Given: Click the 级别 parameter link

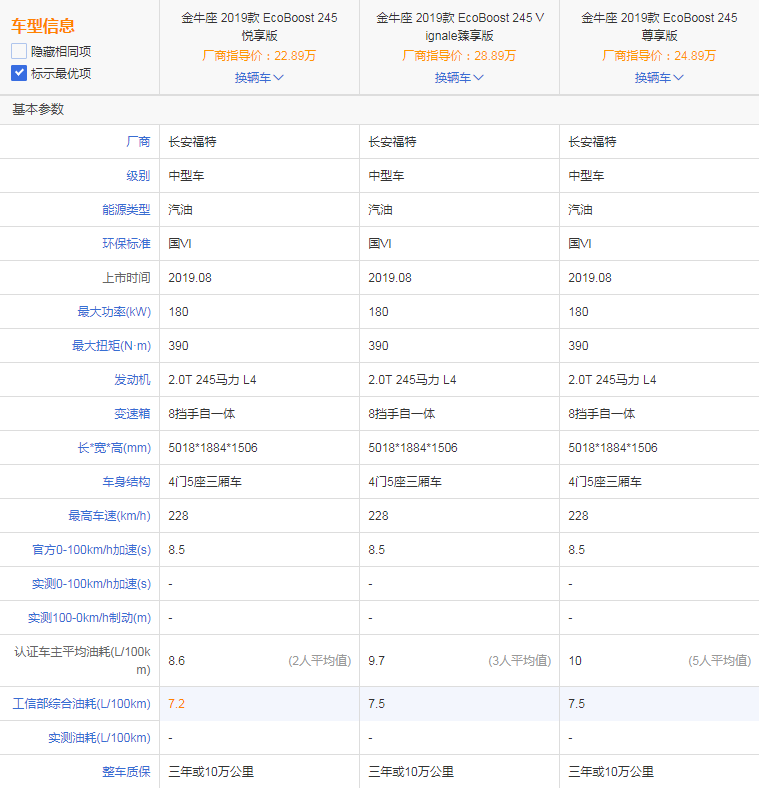Looking at the screenshot, I should point(138,175).
